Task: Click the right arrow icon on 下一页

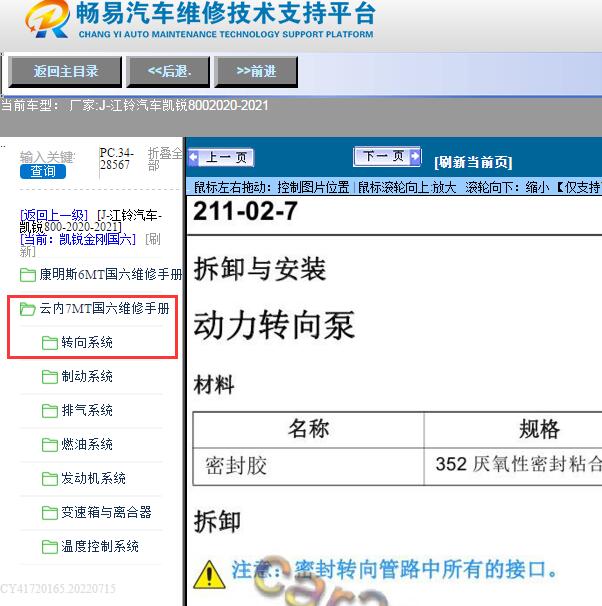Action: 415,157
